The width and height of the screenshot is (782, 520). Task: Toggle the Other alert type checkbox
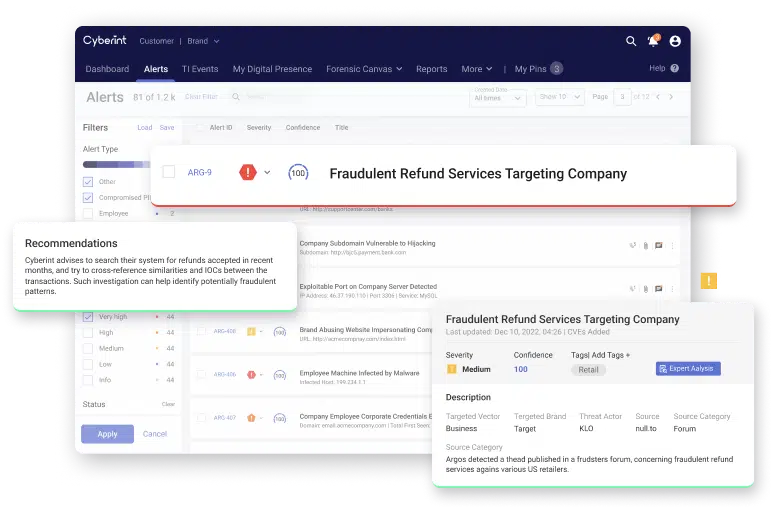point(88,182)
